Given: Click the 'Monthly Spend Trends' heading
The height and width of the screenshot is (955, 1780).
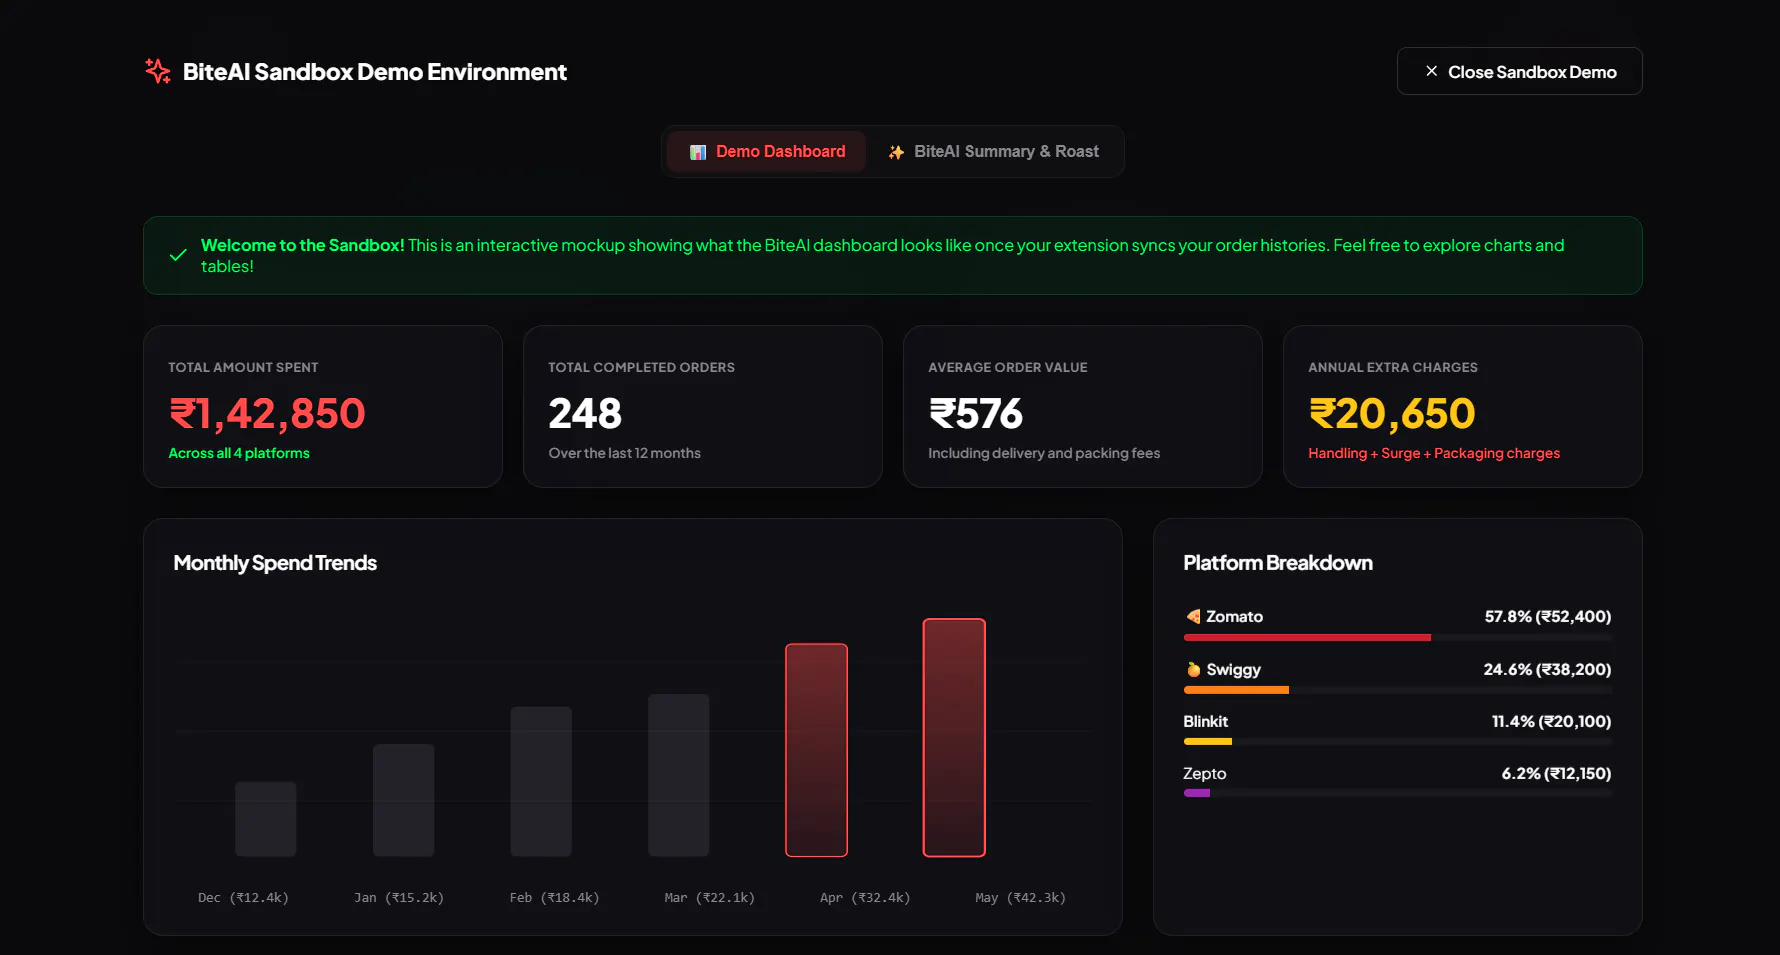Looking at the screenshot, I should [275, 563].
